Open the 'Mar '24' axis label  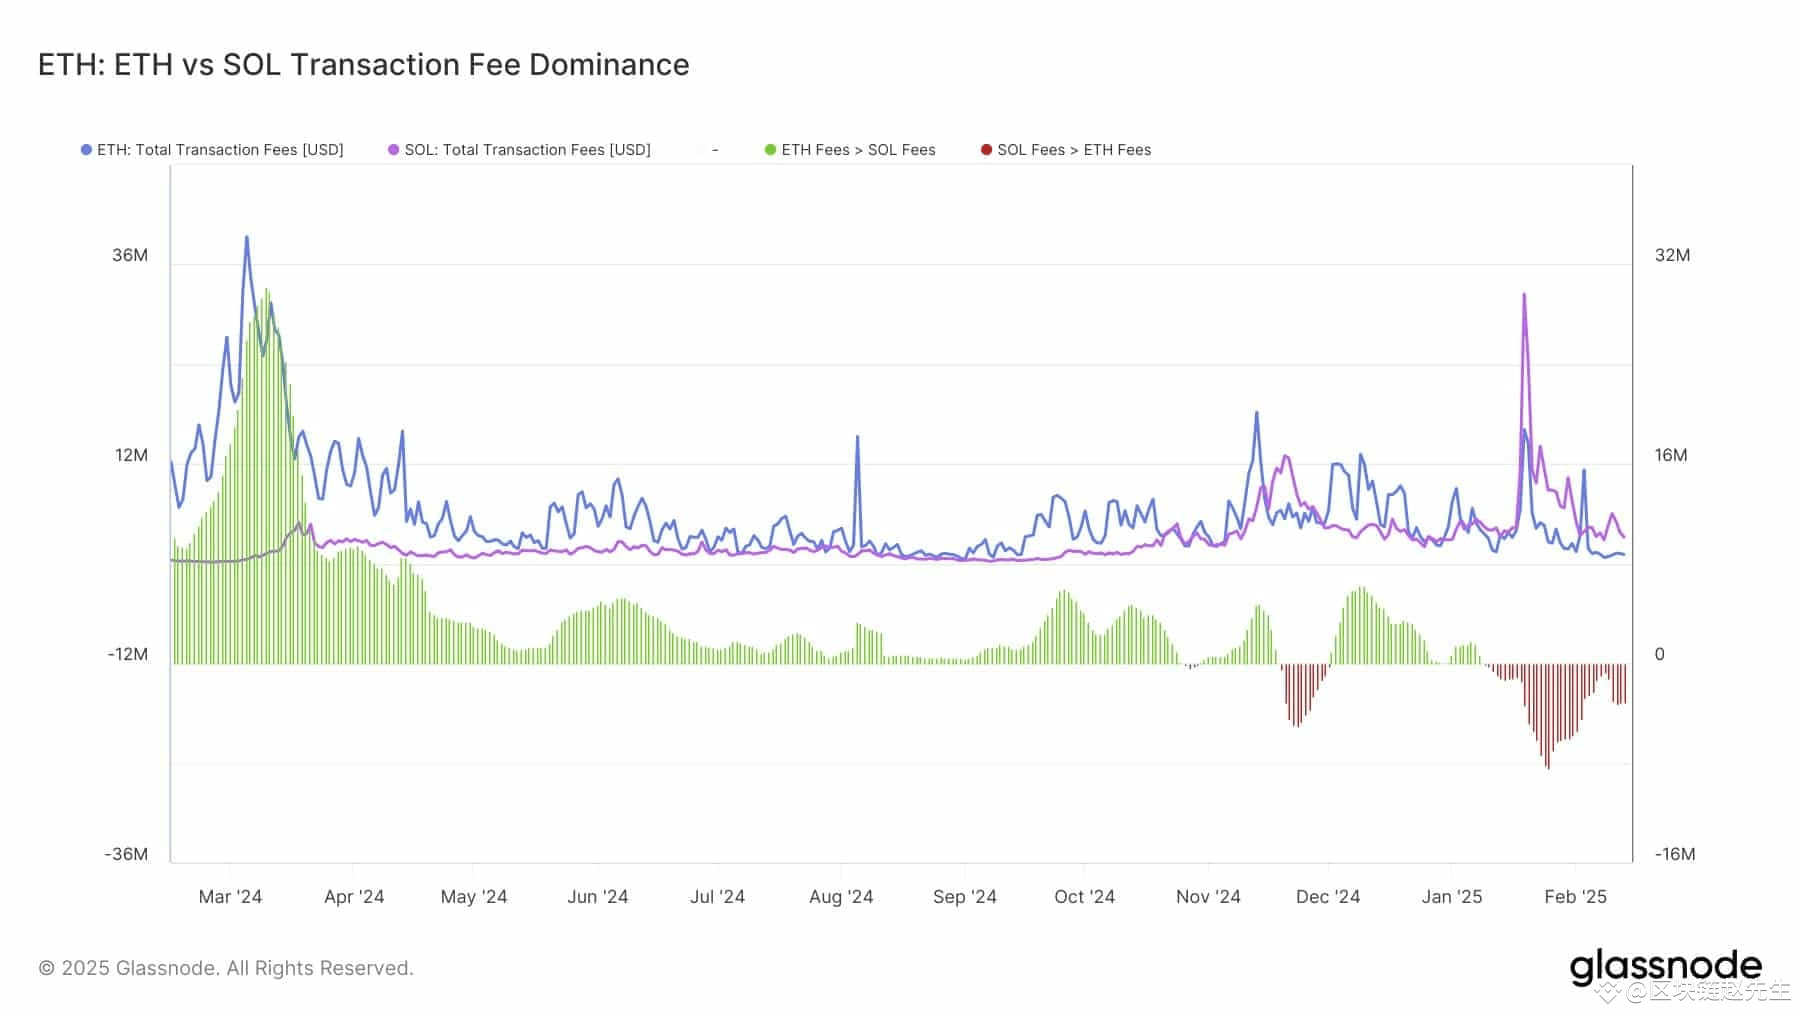230,897
